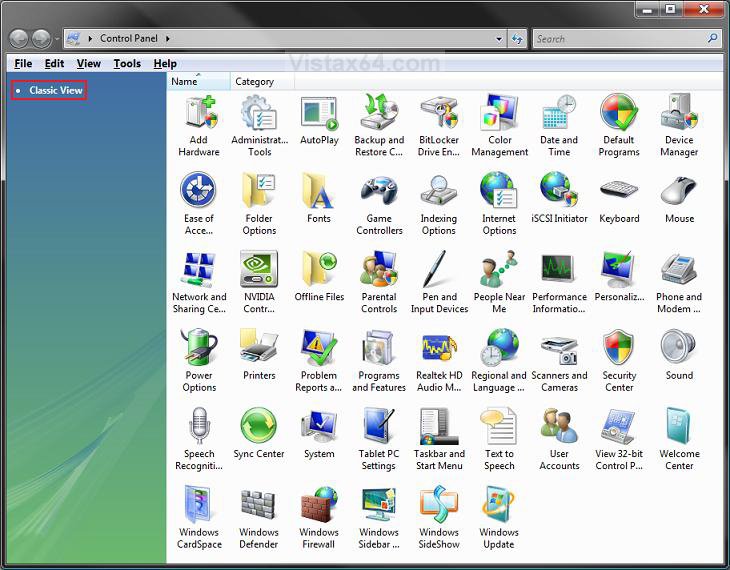Image resolution: width=730 pixels, height=570 pixels.
Task: Open the View menu
Action: (x=88, y=63)
